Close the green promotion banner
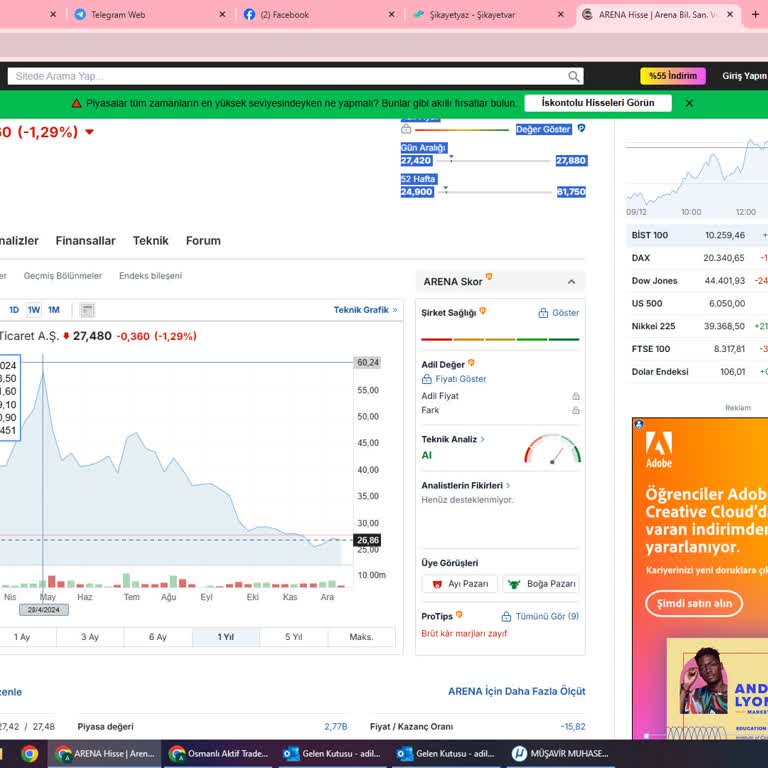This screenshot has width=768, height=768. point(689,103)
